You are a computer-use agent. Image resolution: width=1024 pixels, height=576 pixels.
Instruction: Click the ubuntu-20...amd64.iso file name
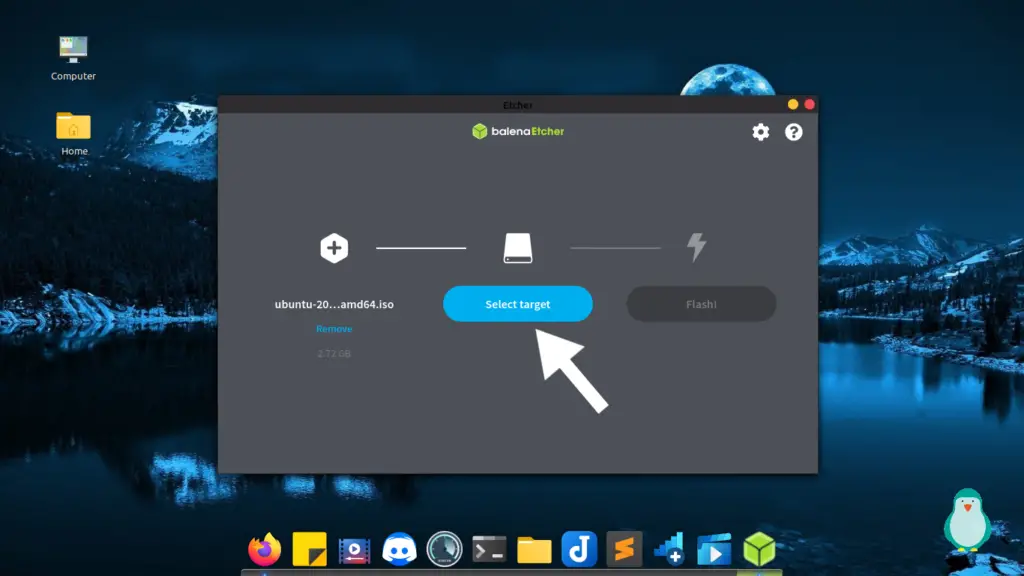[x=334, y=304]
